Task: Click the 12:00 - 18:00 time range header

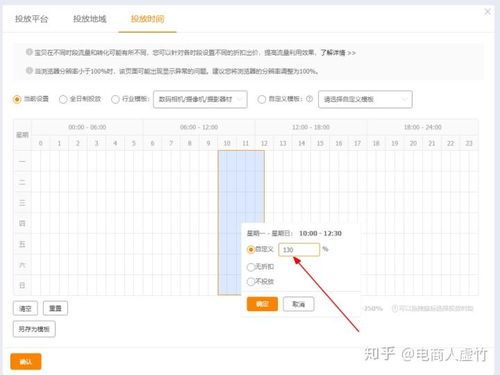Action: (311, 127)
